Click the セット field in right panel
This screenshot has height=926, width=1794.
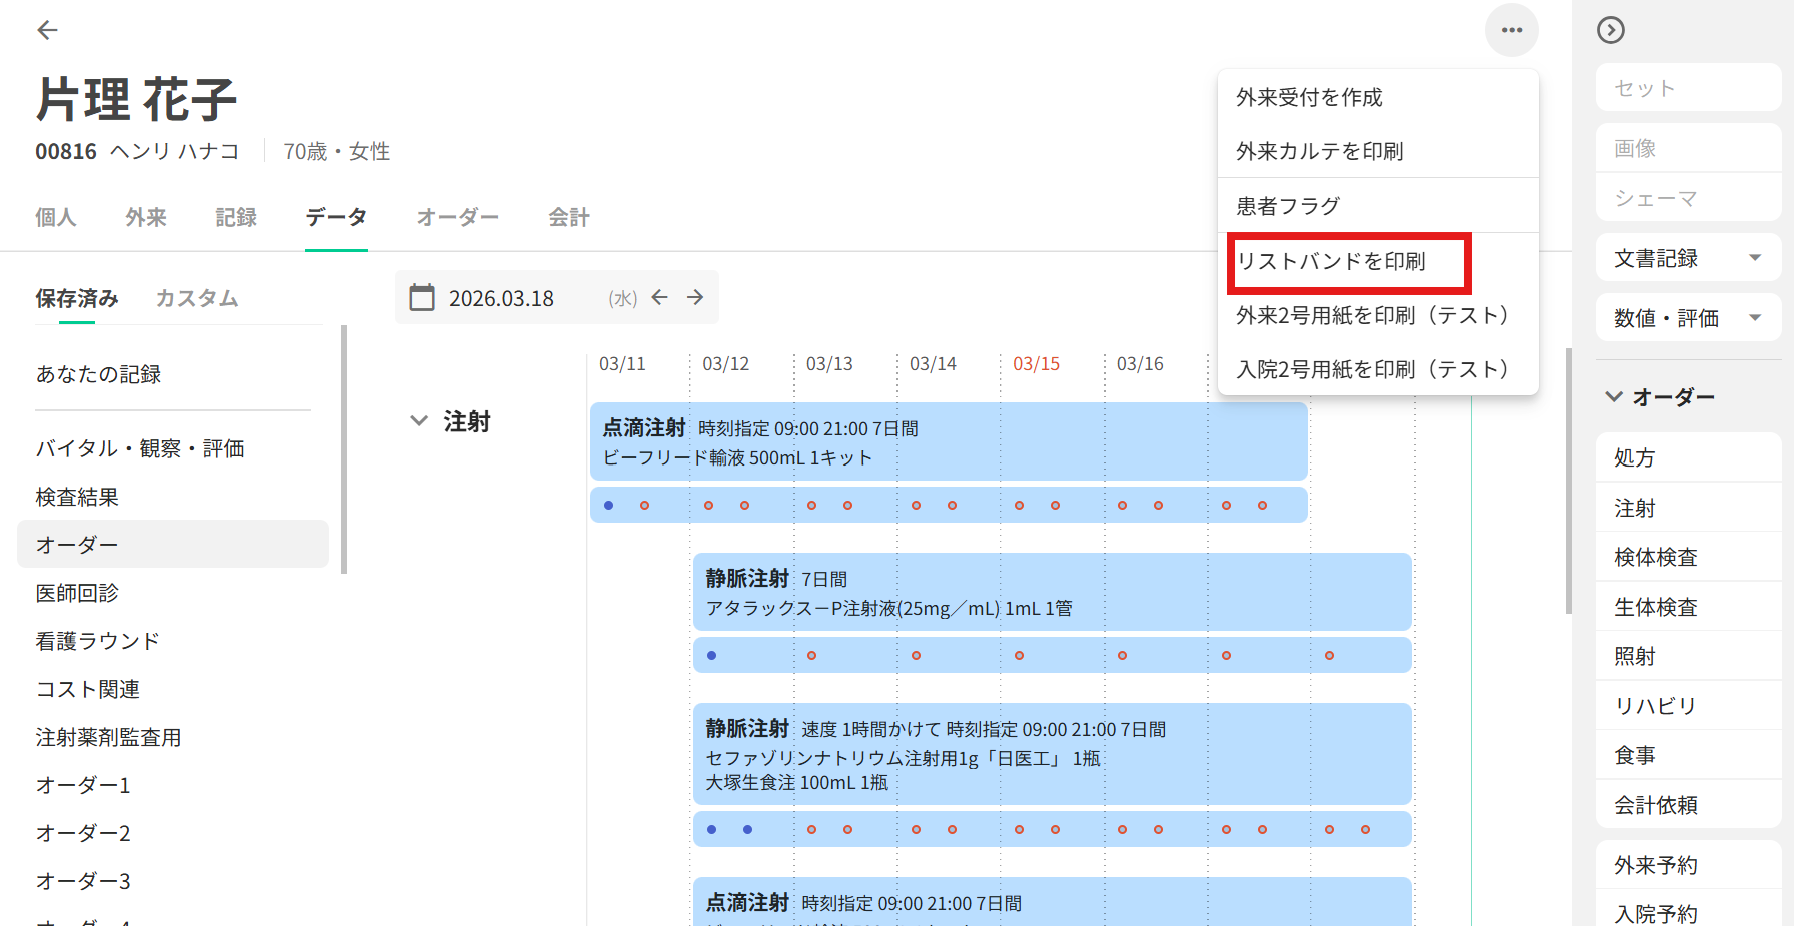point(1689,88)
